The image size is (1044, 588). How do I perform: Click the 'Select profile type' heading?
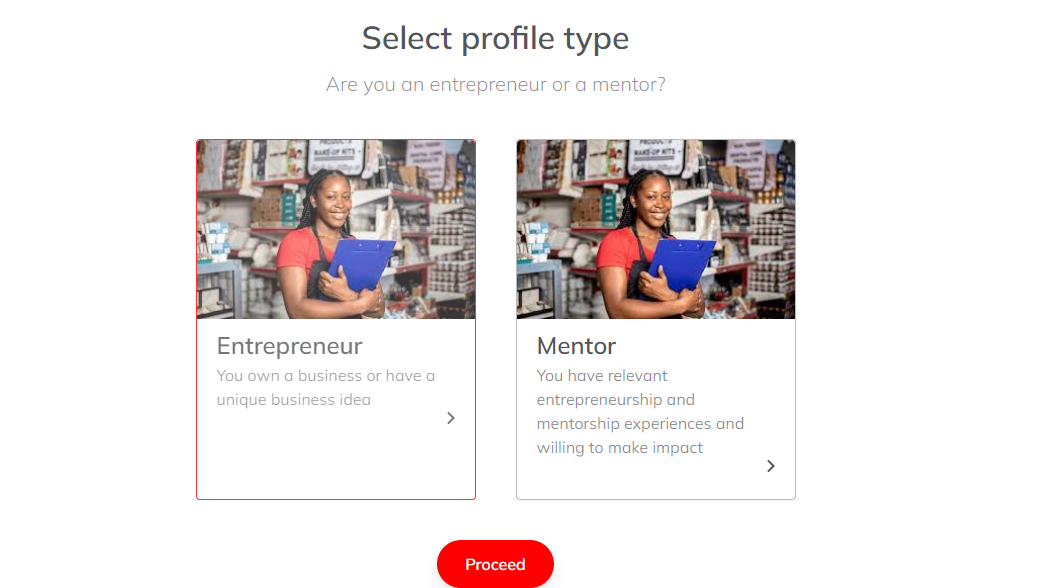point(495,38)
